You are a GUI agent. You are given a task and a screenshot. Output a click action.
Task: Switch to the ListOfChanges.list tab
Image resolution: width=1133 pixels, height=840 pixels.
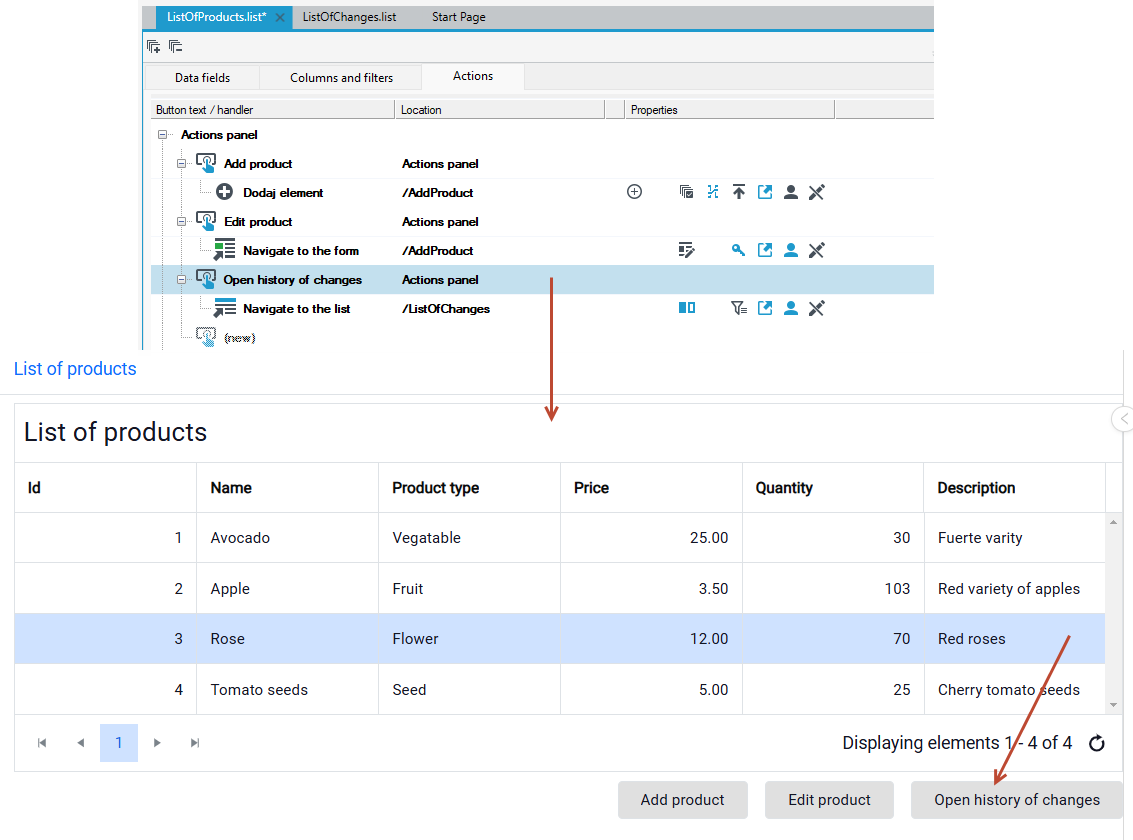point(349,17)
